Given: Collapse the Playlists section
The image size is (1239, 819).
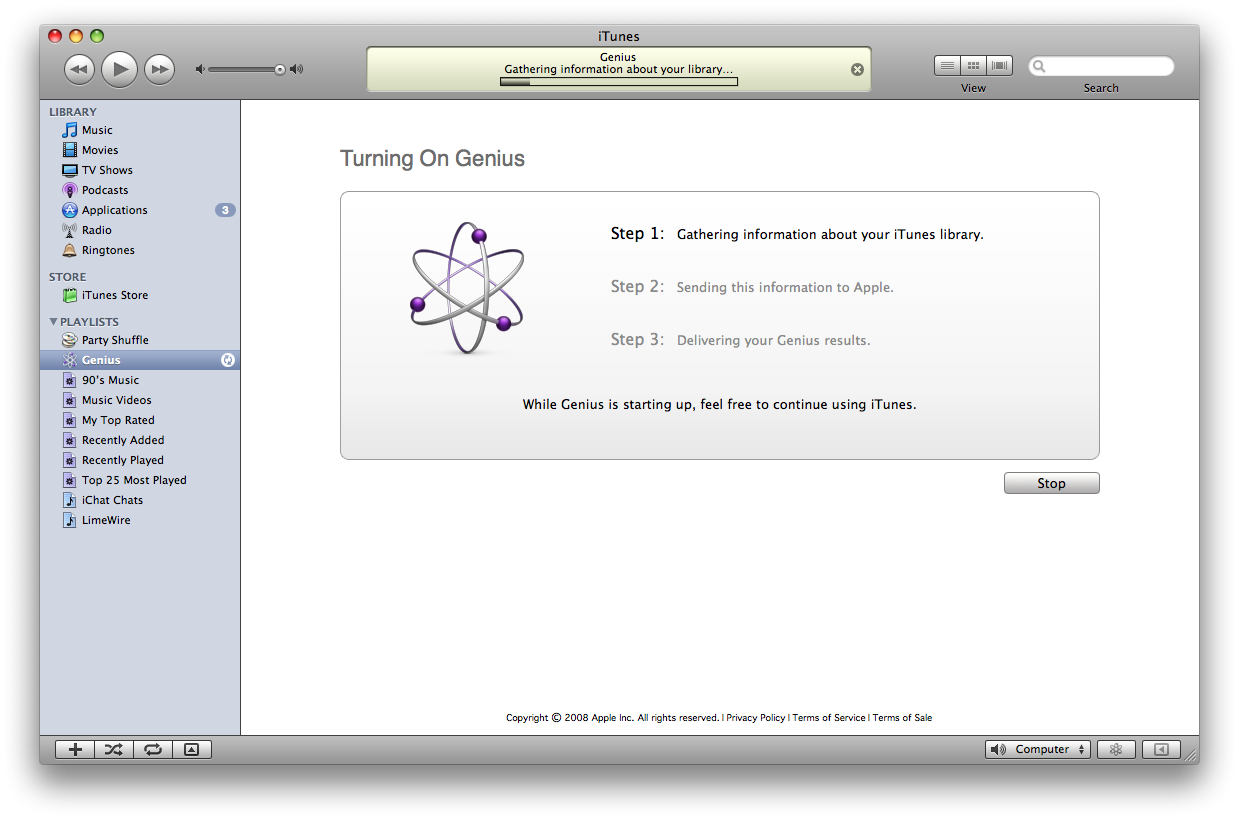Looking at the screenshot, I should point(54,322).
